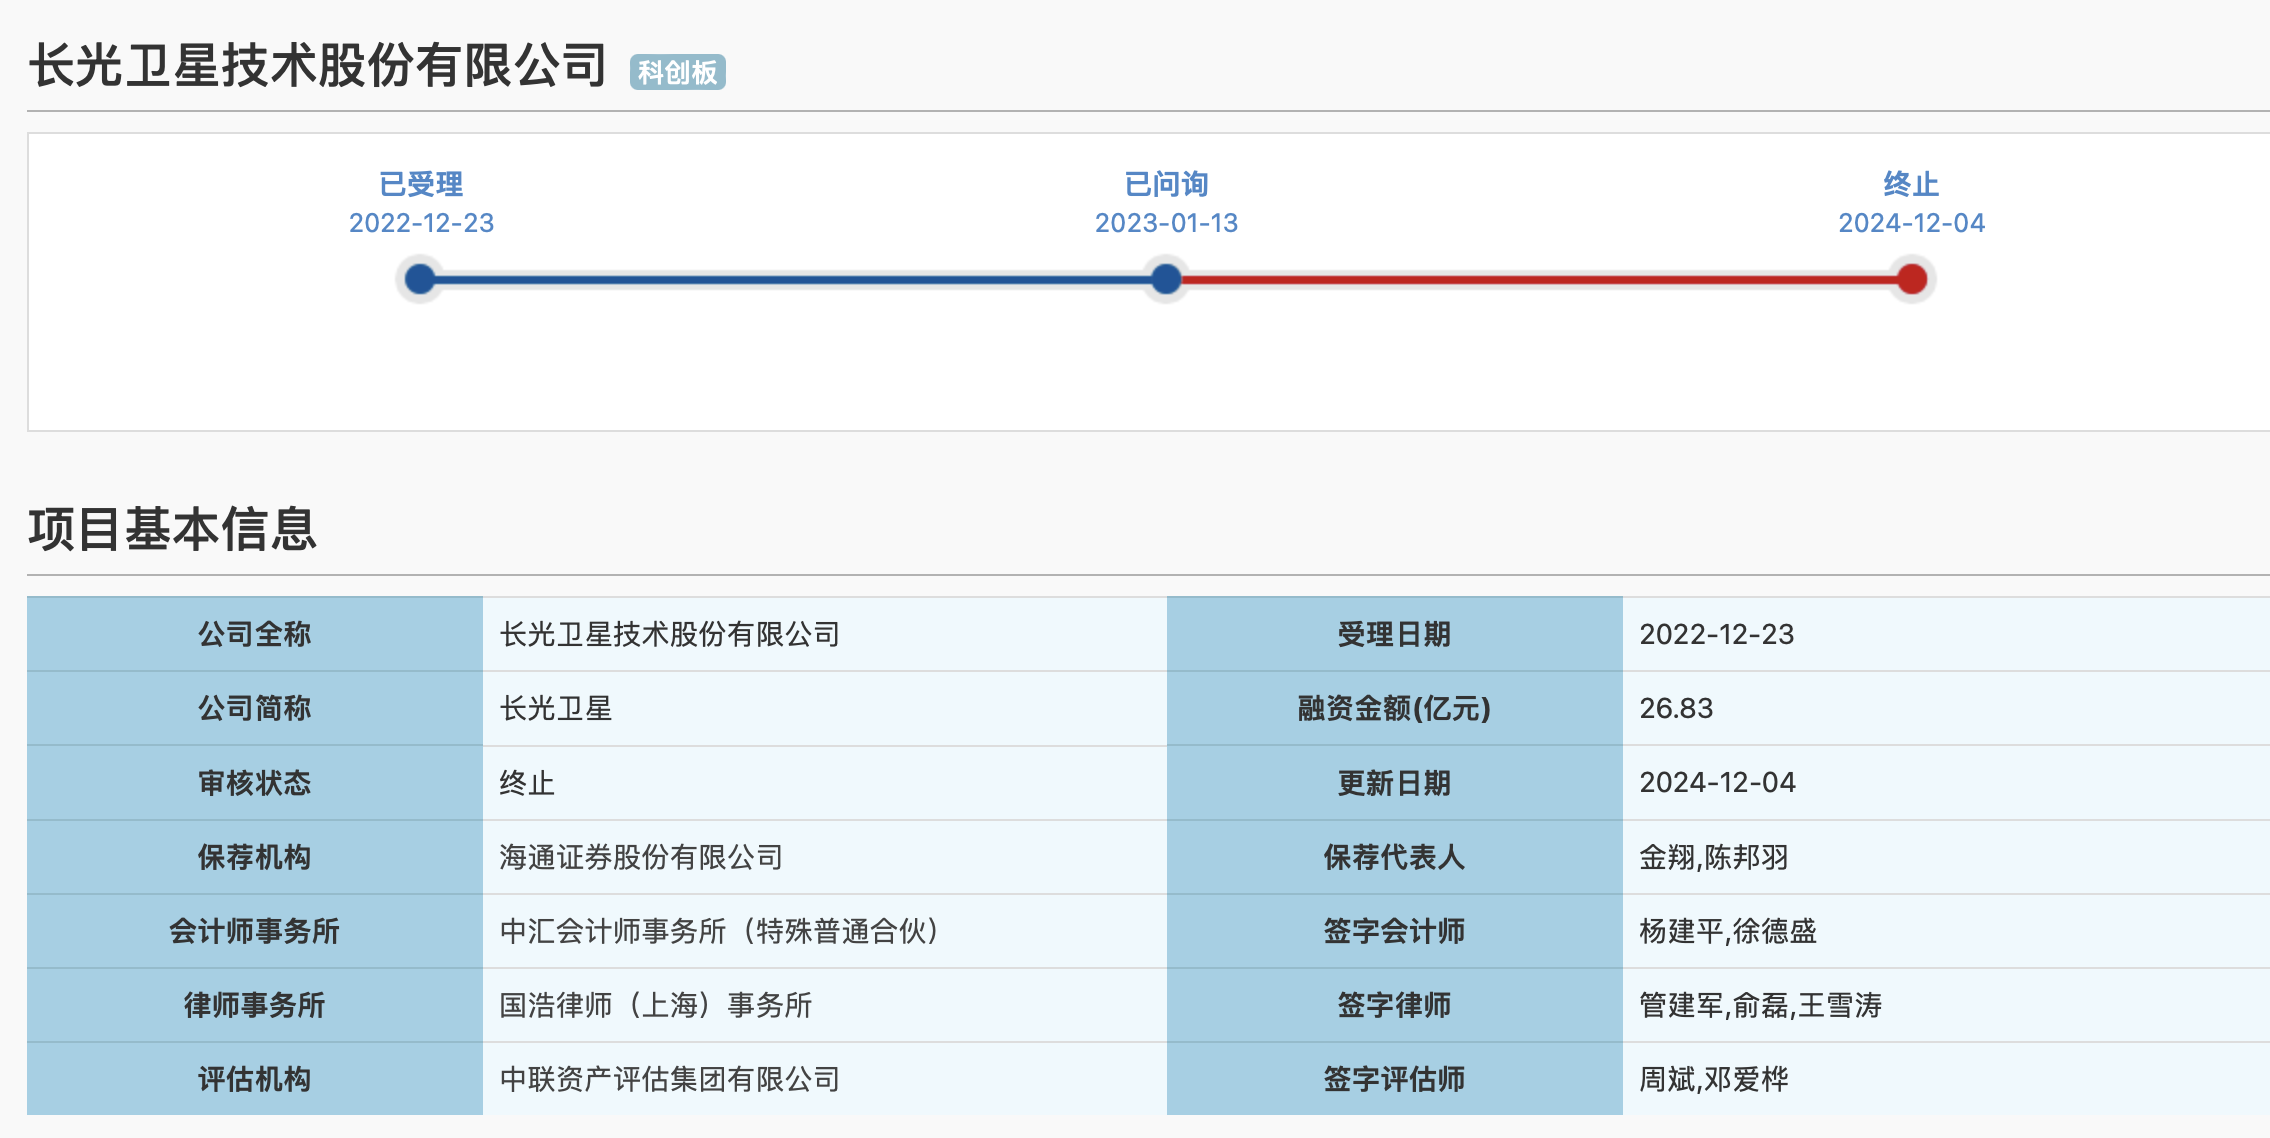The width and height of the screenshot is (2270, 1138).
Task: Click the 已受理 stage label
Action: coord(421,184)
